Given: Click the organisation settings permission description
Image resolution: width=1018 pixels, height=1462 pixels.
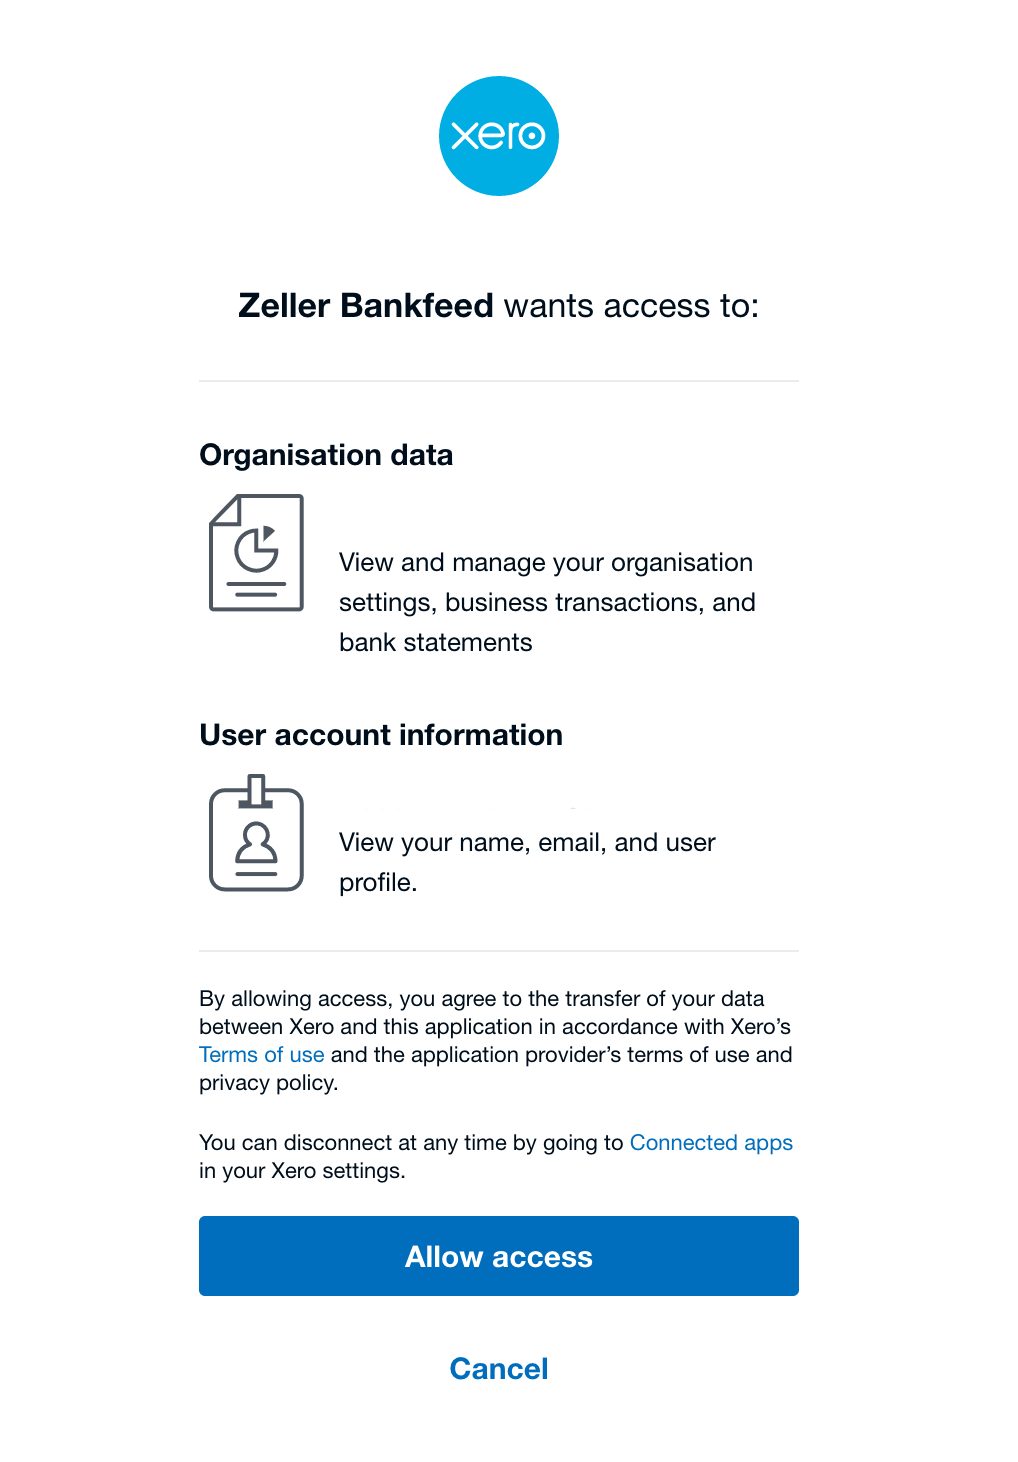Looking at the screenshot, I should [546, 602].
